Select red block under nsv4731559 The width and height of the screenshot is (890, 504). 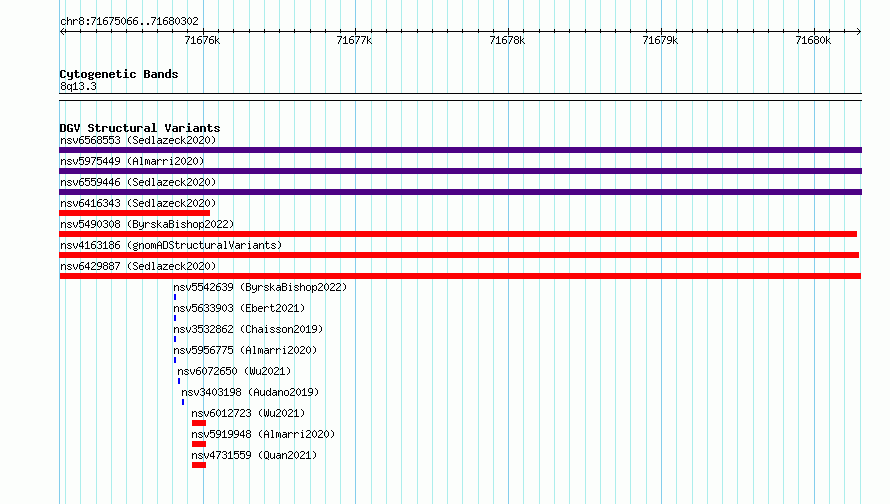(x=199, y=465)
